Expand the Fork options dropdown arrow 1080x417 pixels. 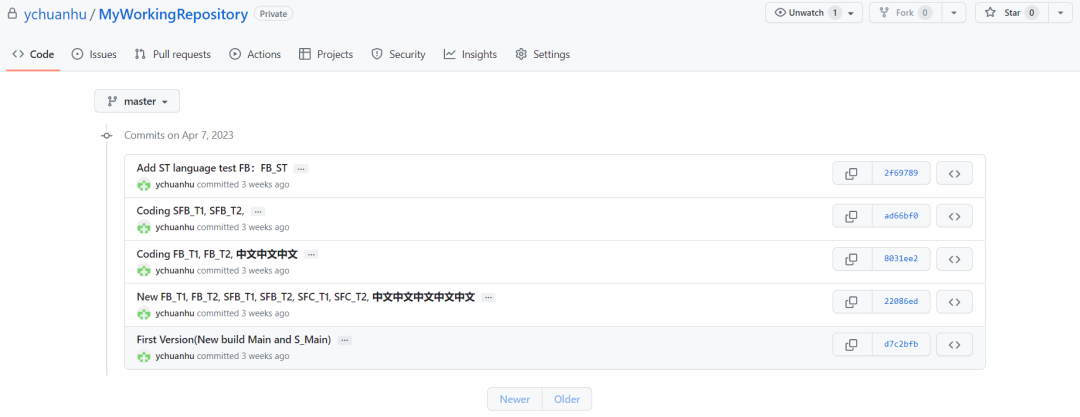pyautogui.click(x=956, y=13)
